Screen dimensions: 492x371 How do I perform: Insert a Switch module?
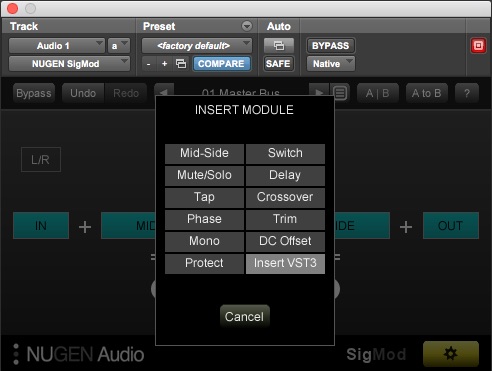pyautogui.click(x=285, y=153)
